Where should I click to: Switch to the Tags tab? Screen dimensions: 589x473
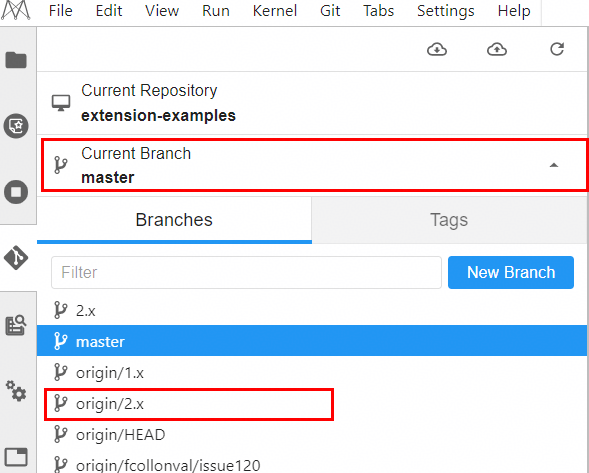click(x=449, y=220)
